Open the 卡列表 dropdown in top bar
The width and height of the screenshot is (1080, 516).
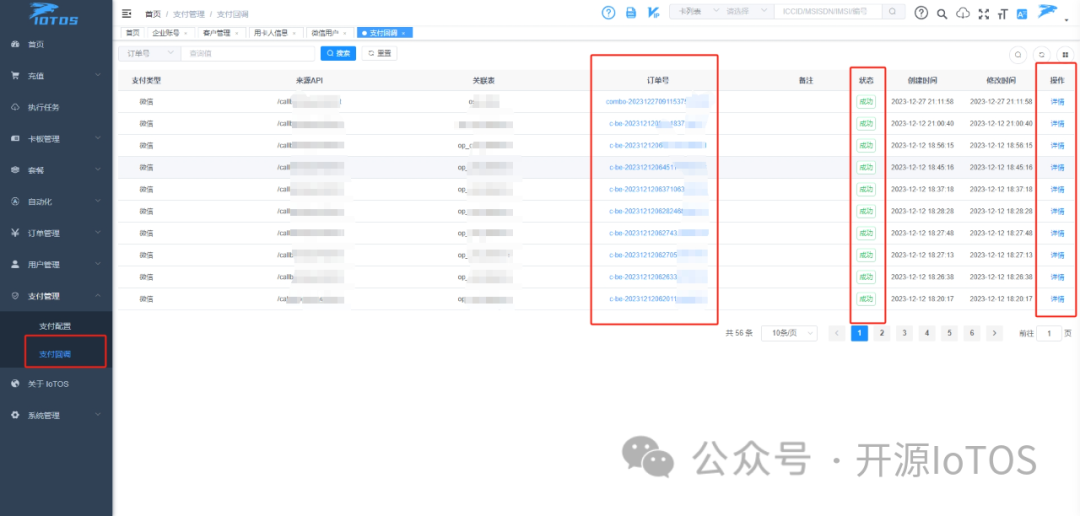[x=695, y=12]
